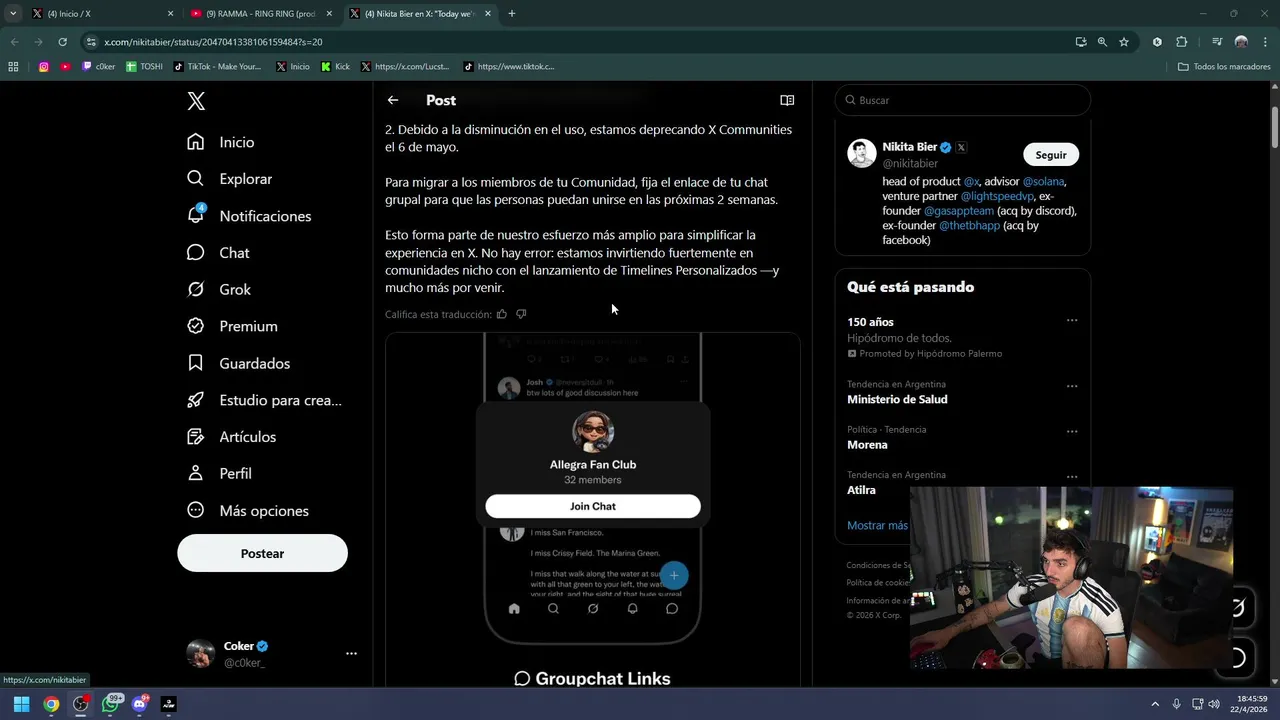Open the TOSHI bookmark
Image resolution: width=1280 pixels, height=720 pixels.
(144, 67)
